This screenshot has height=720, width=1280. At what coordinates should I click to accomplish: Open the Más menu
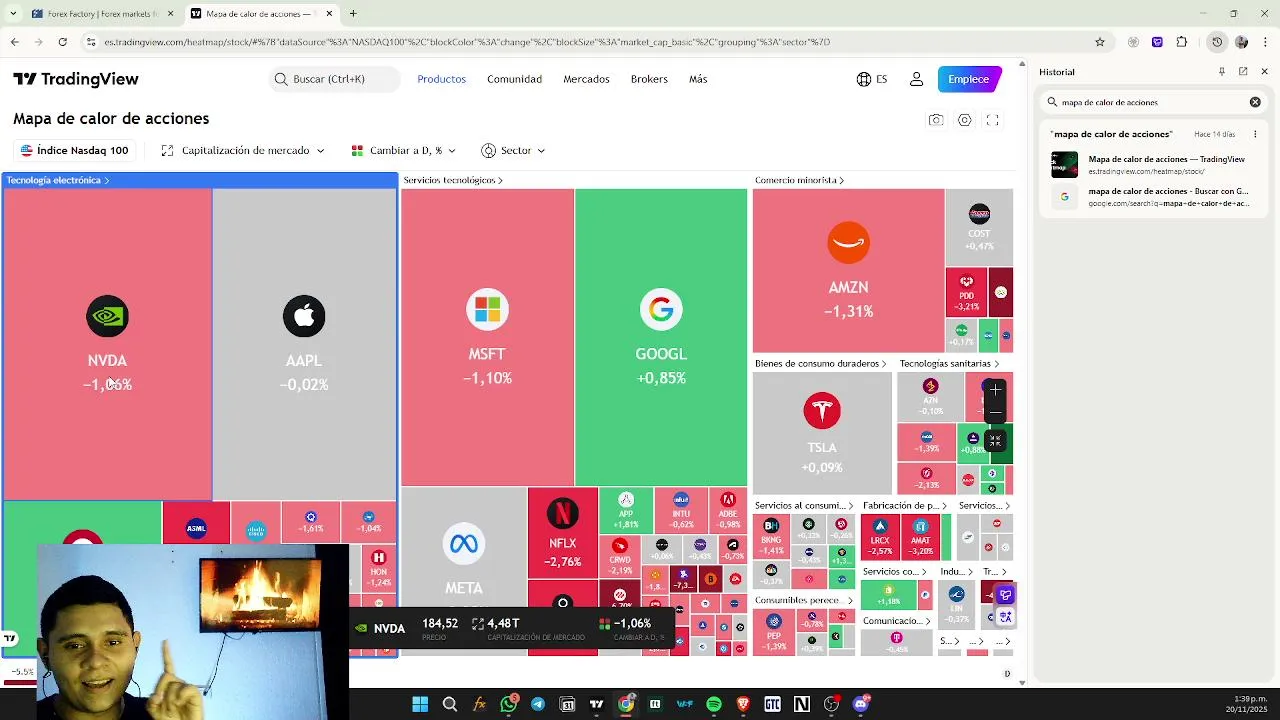click(x=698, y=79)
